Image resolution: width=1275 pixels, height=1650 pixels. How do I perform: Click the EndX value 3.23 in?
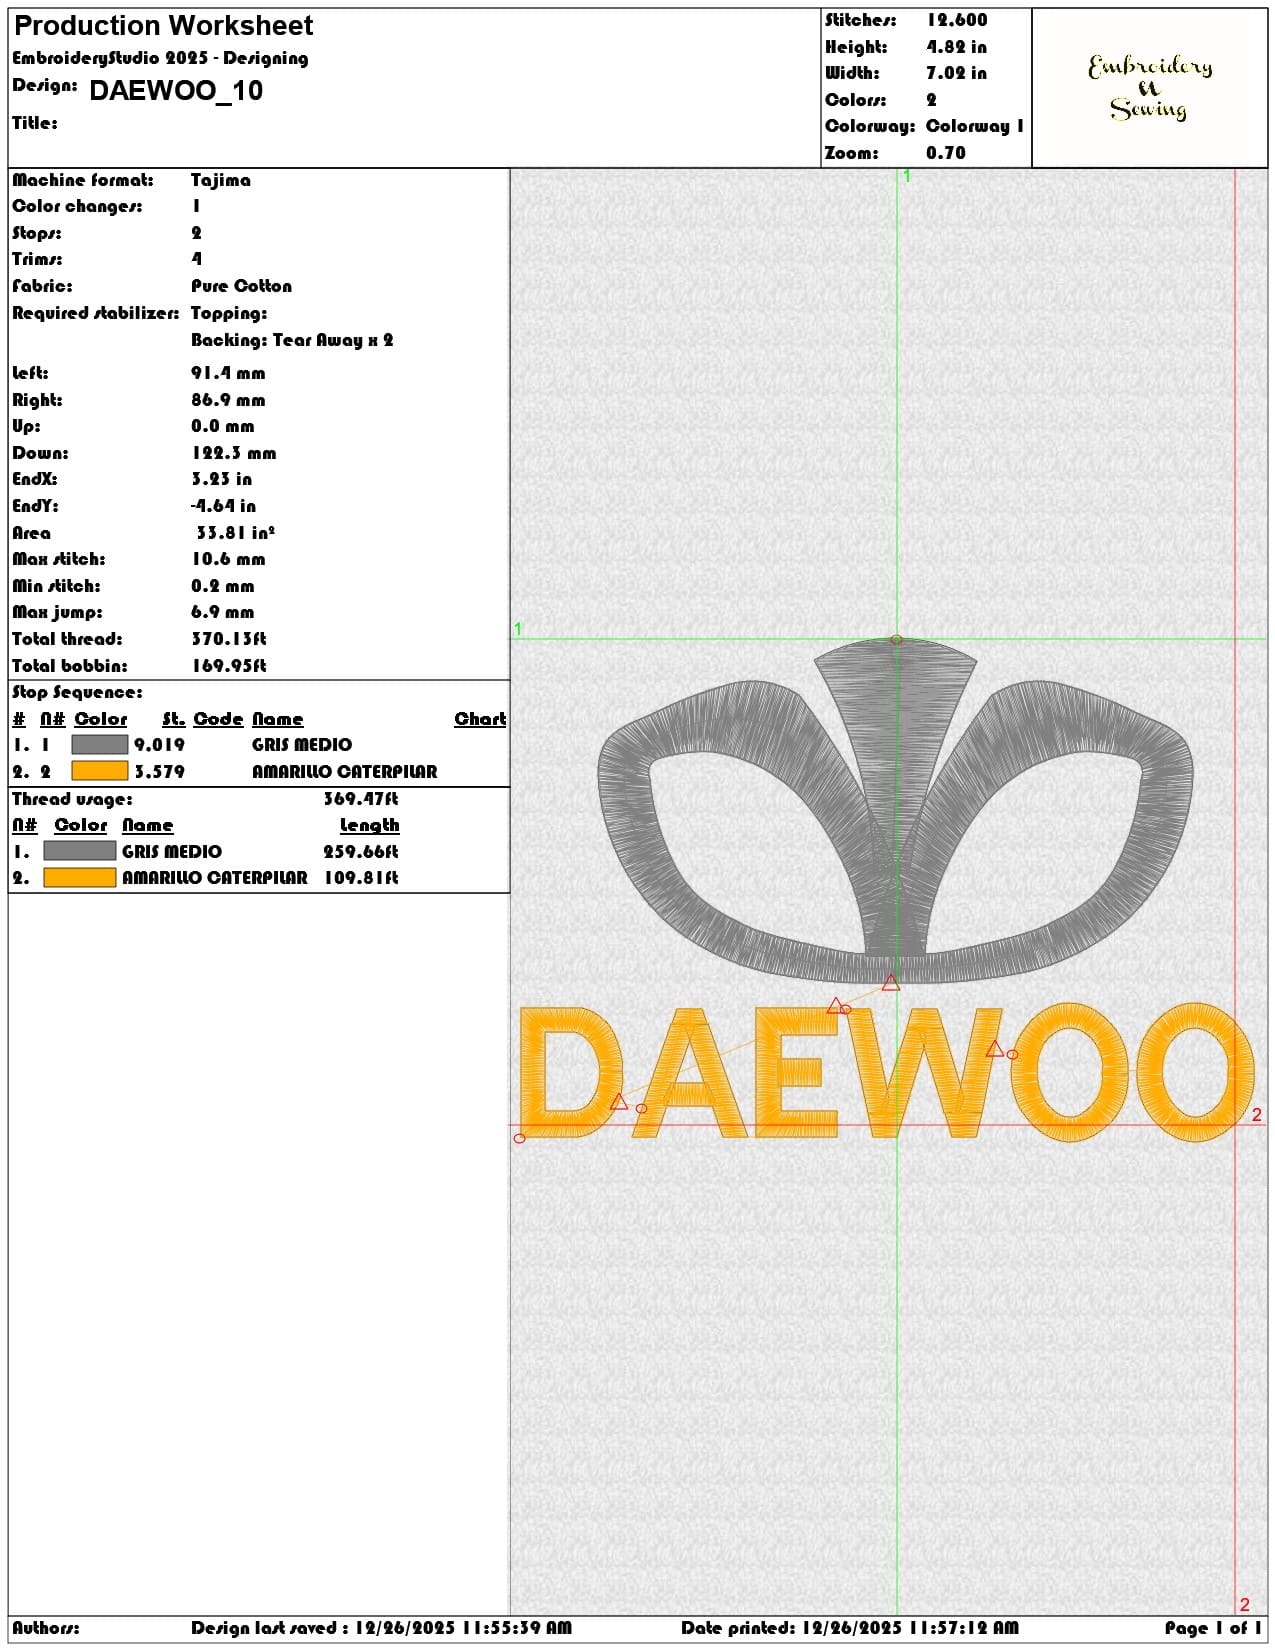tap(222, 479)
